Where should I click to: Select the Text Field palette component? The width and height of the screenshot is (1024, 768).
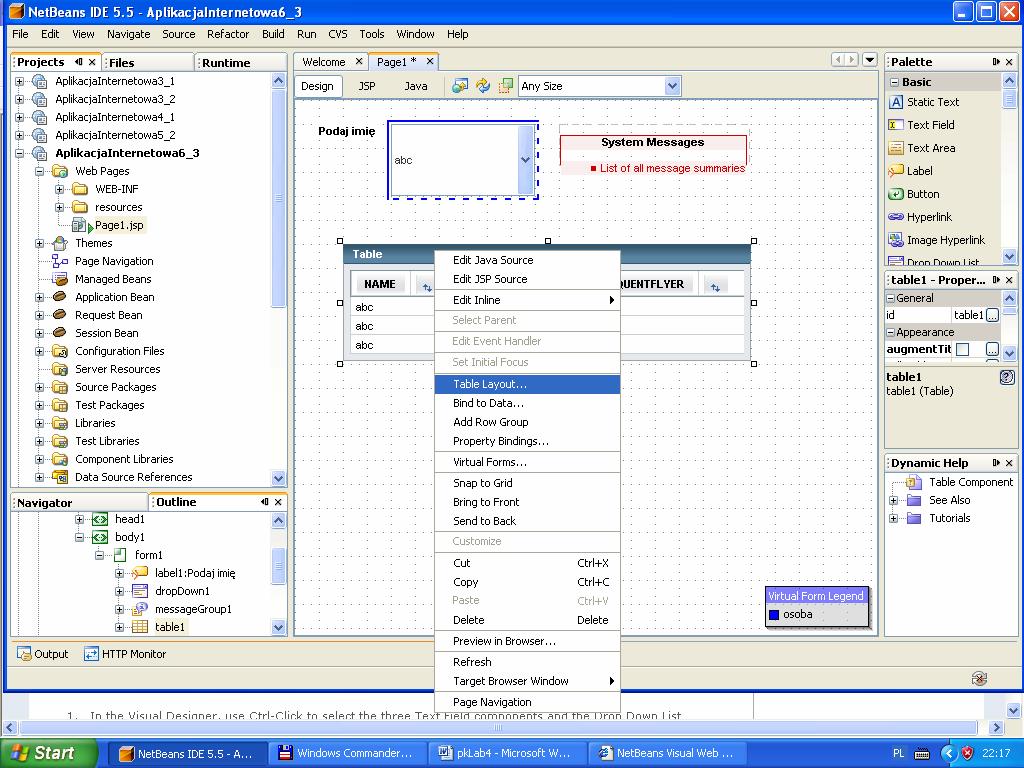(x=930, y=125)
